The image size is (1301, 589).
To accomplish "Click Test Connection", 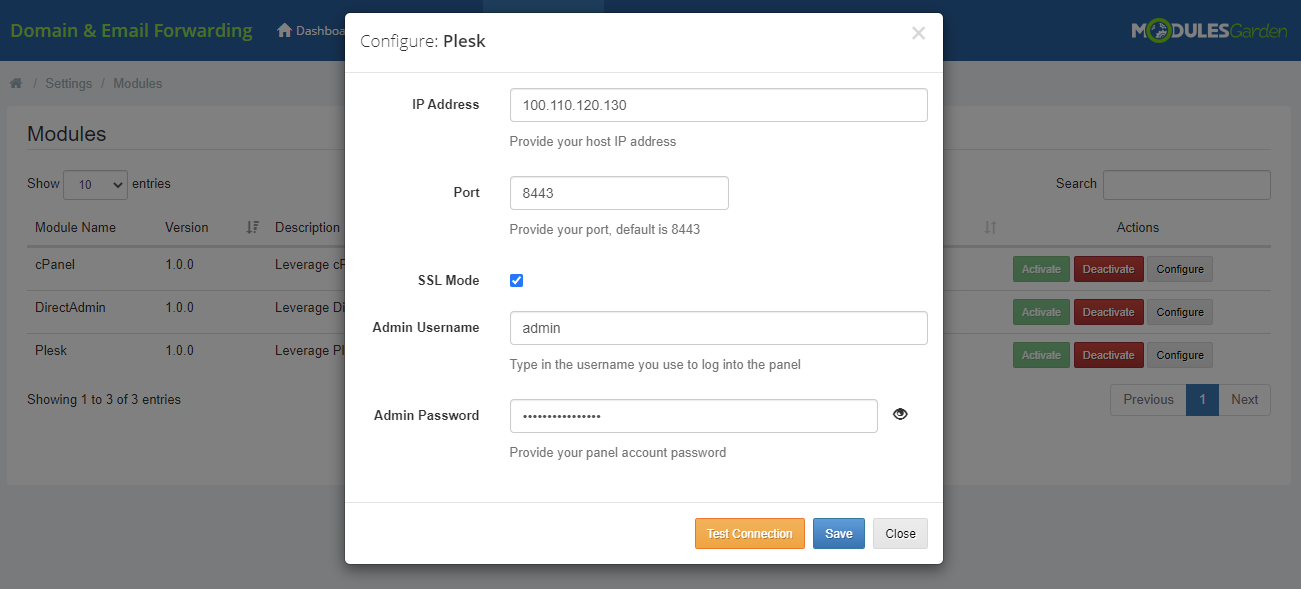I will coord(749,533).
